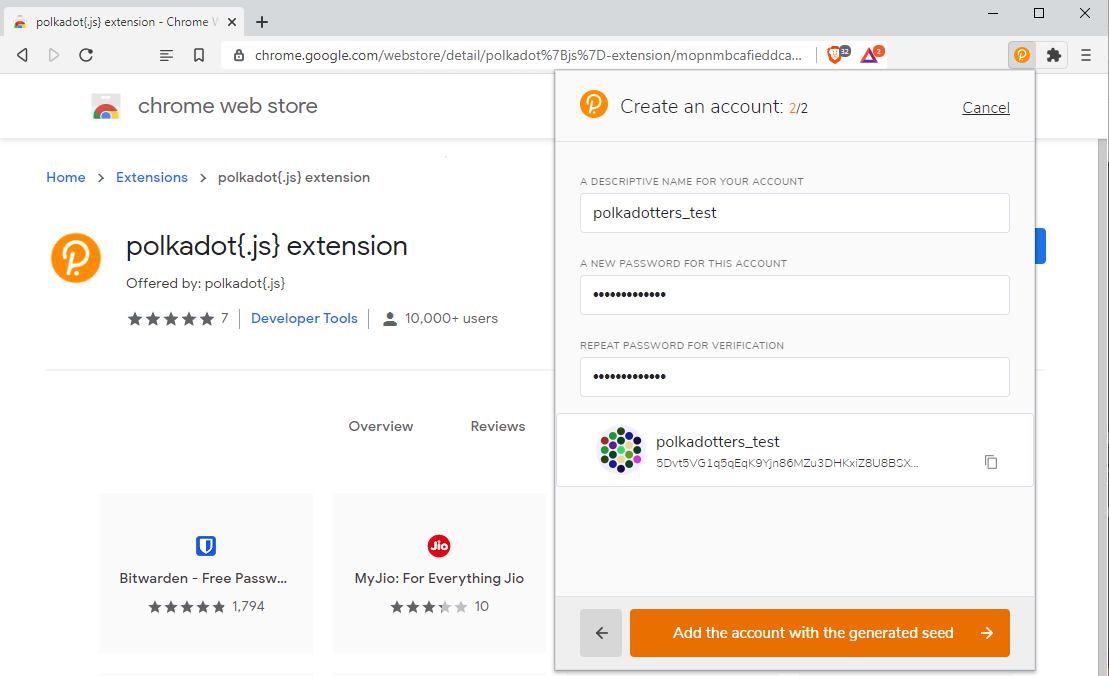Image resolution: width=1109 pixels, height=676 pixels.
Task: Bookmark this page with the bookmark icon
Action: click(x=199, y=55)
